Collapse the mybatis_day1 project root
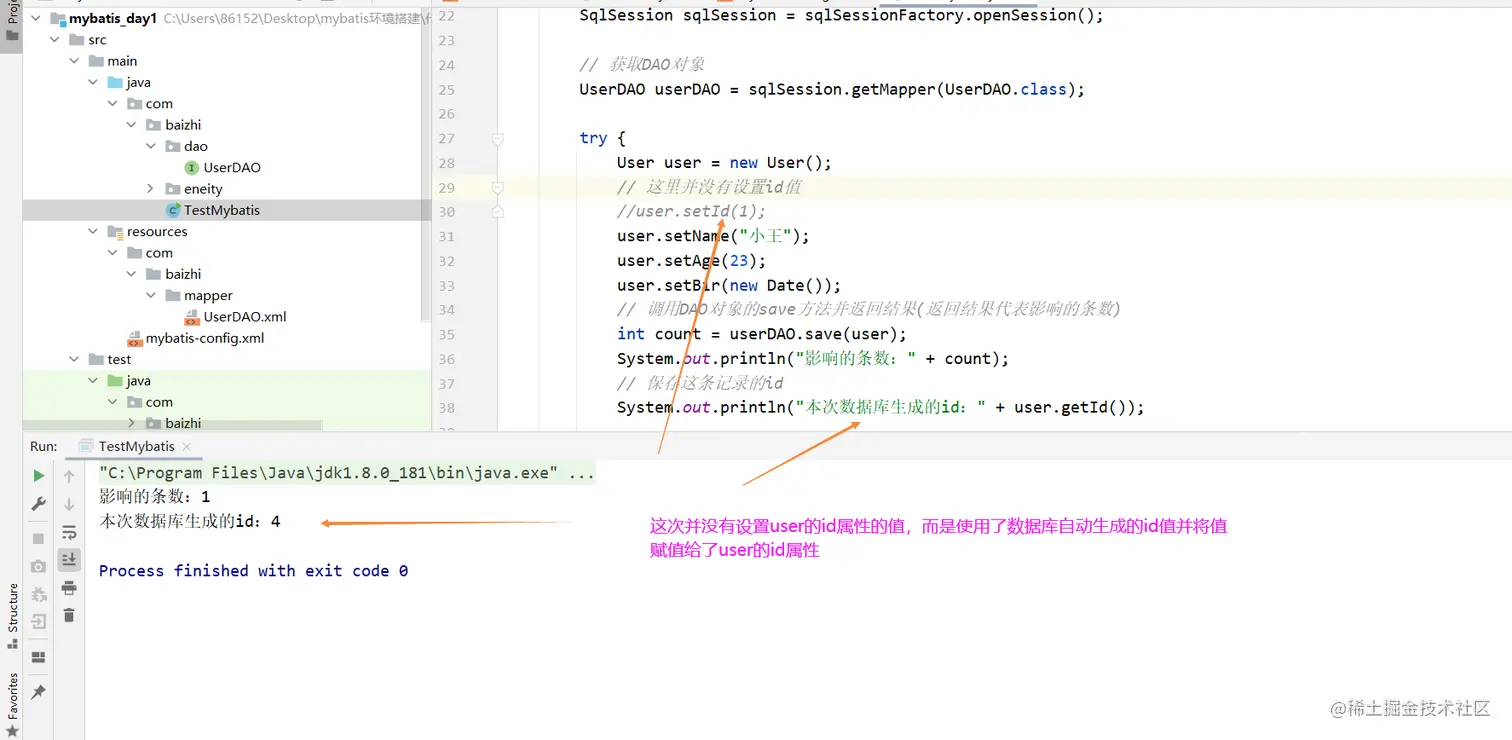Screen dimensions: 1512x740 click(x=35, y=19)
